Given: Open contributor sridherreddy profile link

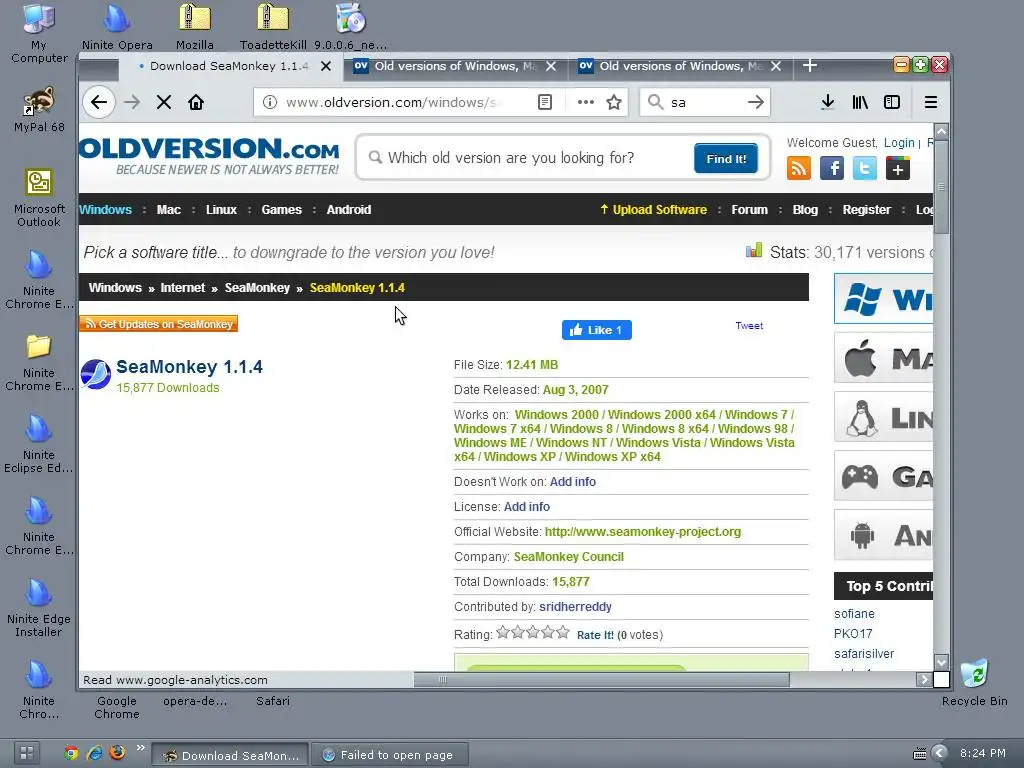Looking at the screenshot, I should [x=575, y=607].
